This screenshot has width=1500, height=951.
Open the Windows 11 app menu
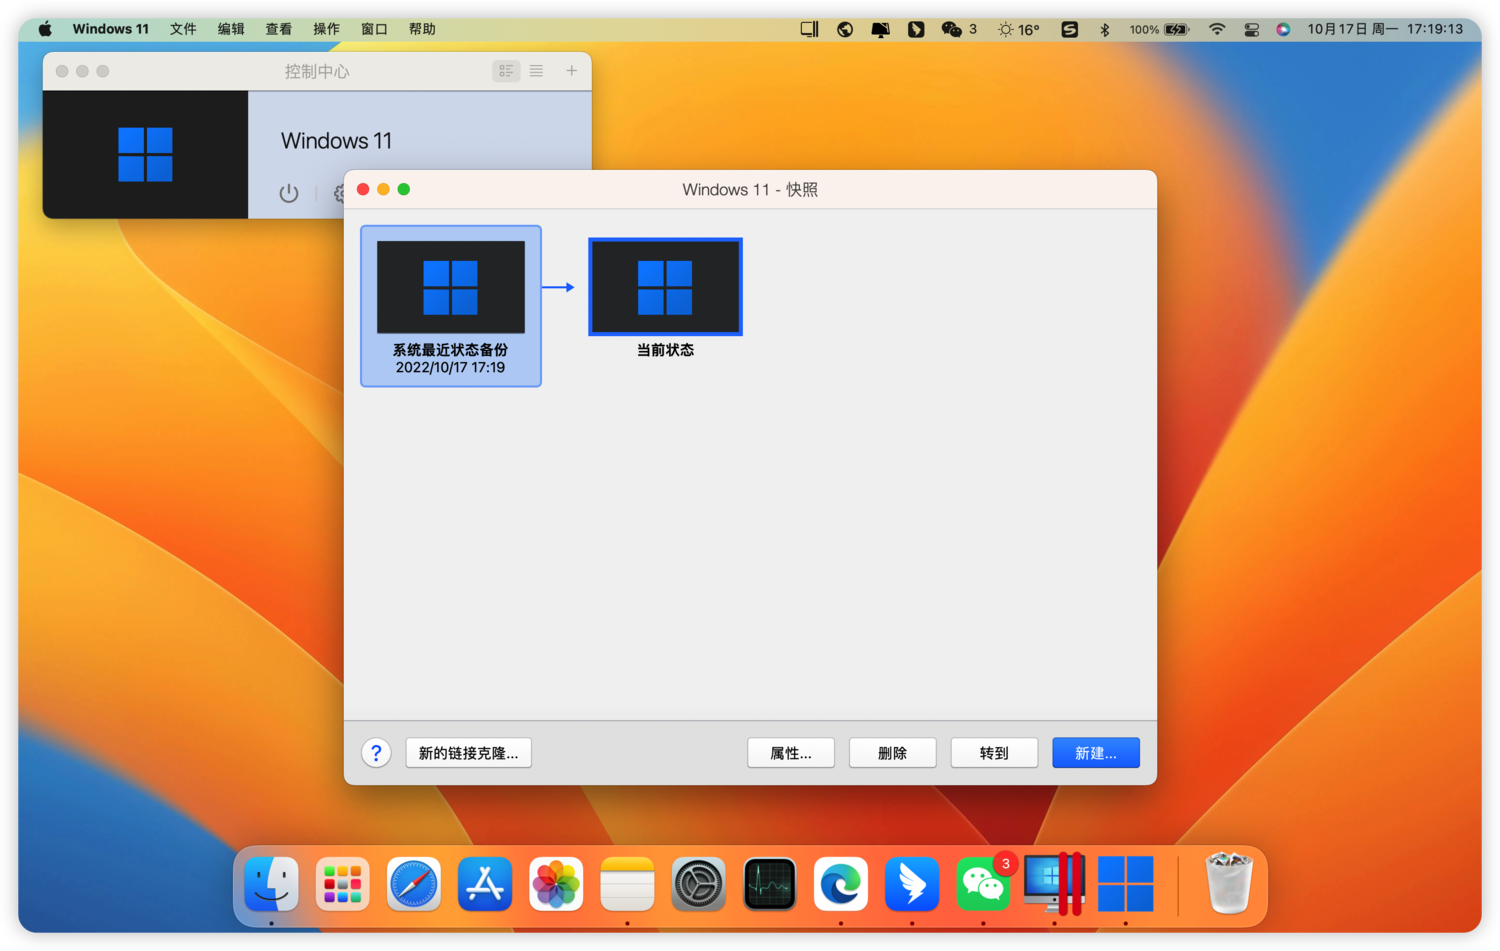point(110,29)
